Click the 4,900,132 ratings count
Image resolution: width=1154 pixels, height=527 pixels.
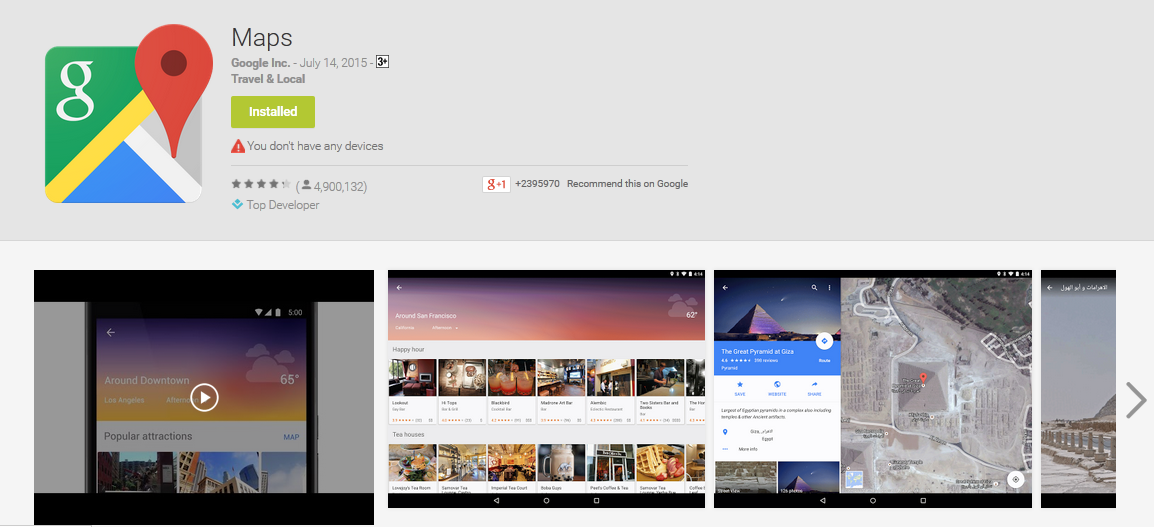tap(339, 186)
